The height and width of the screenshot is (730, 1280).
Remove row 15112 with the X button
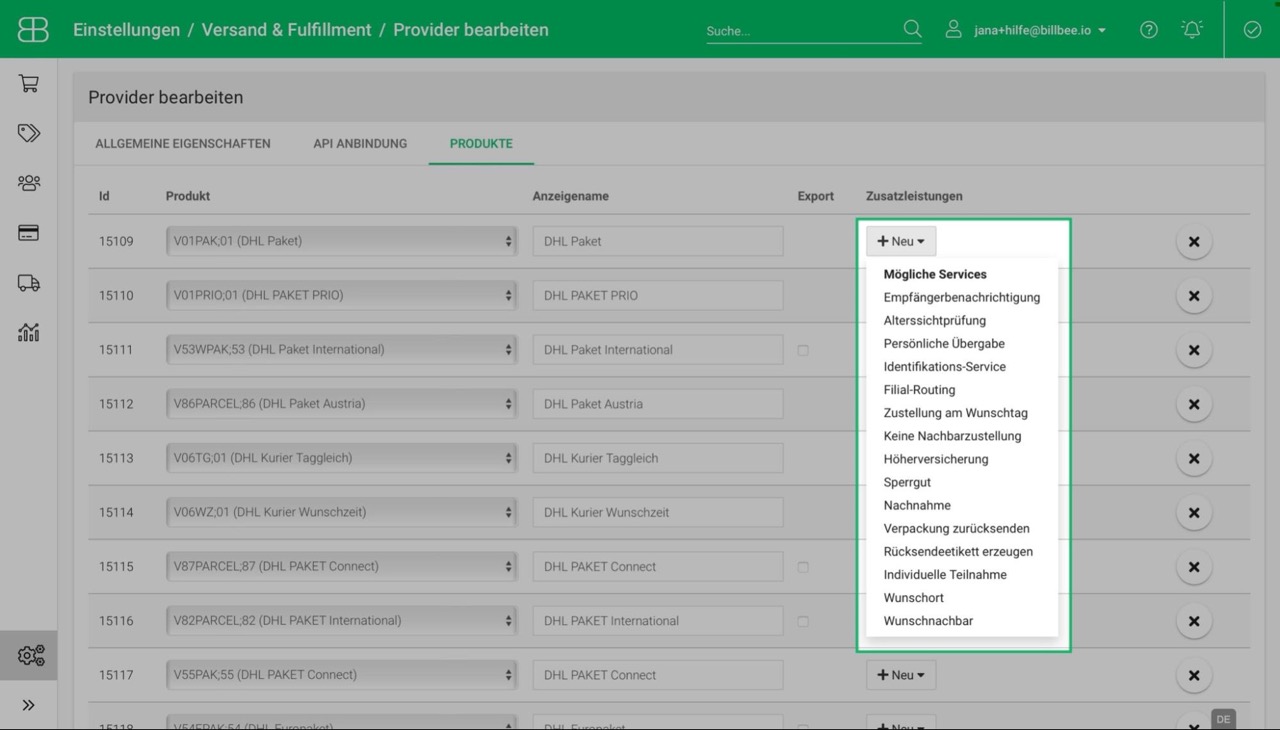pyautogui.click(x=1194, y=404)
